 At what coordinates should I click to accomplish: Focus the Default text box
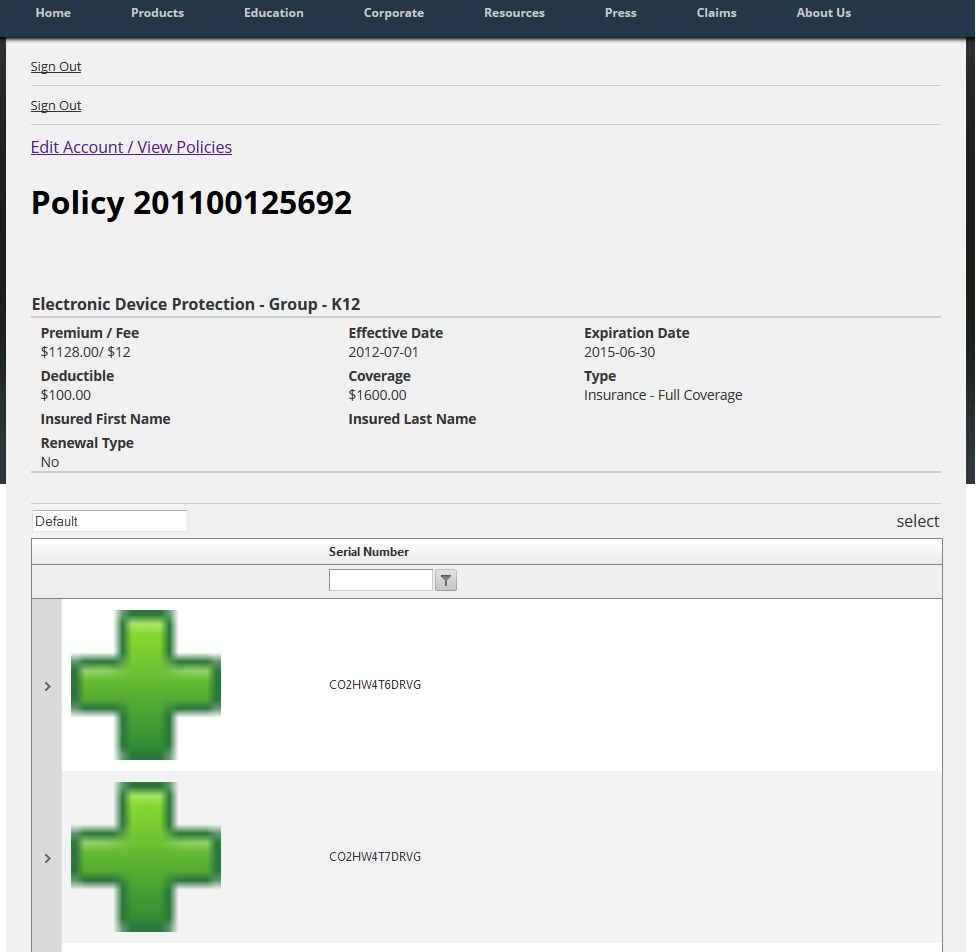click(110, 521)
